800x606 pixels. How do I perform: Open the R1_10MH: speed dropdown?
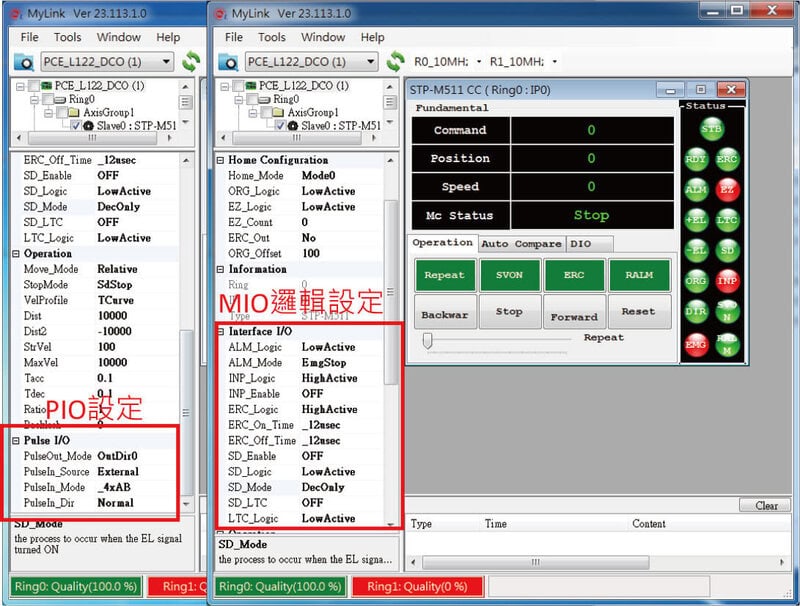pyautogui.click(x=555, y=62)
